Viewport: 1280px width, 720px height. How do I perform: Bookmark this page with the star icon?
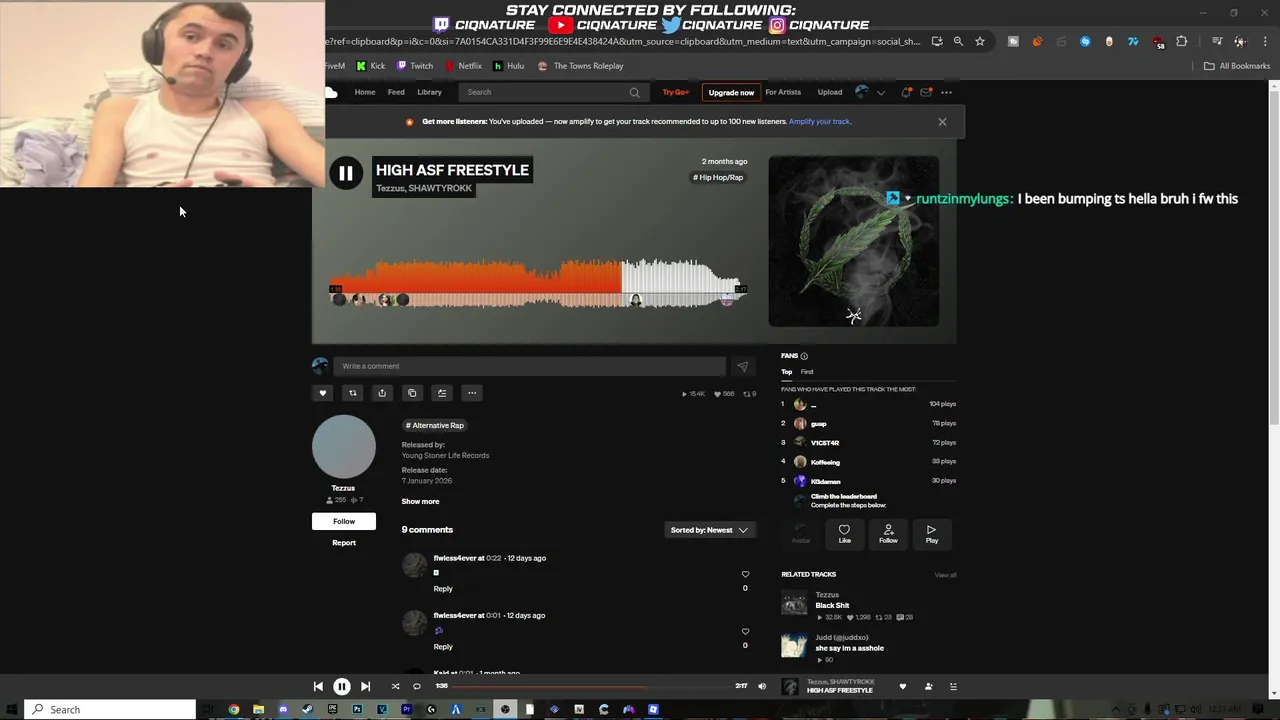[x=980, y=41]
